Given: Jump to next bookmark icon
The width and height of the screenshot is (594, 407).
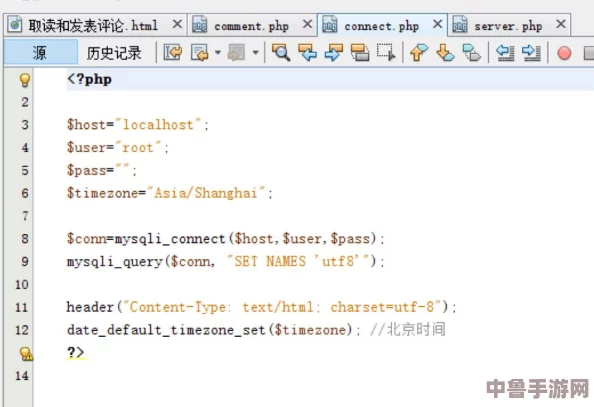Looking at the screenshot, I should coord(445,52).
